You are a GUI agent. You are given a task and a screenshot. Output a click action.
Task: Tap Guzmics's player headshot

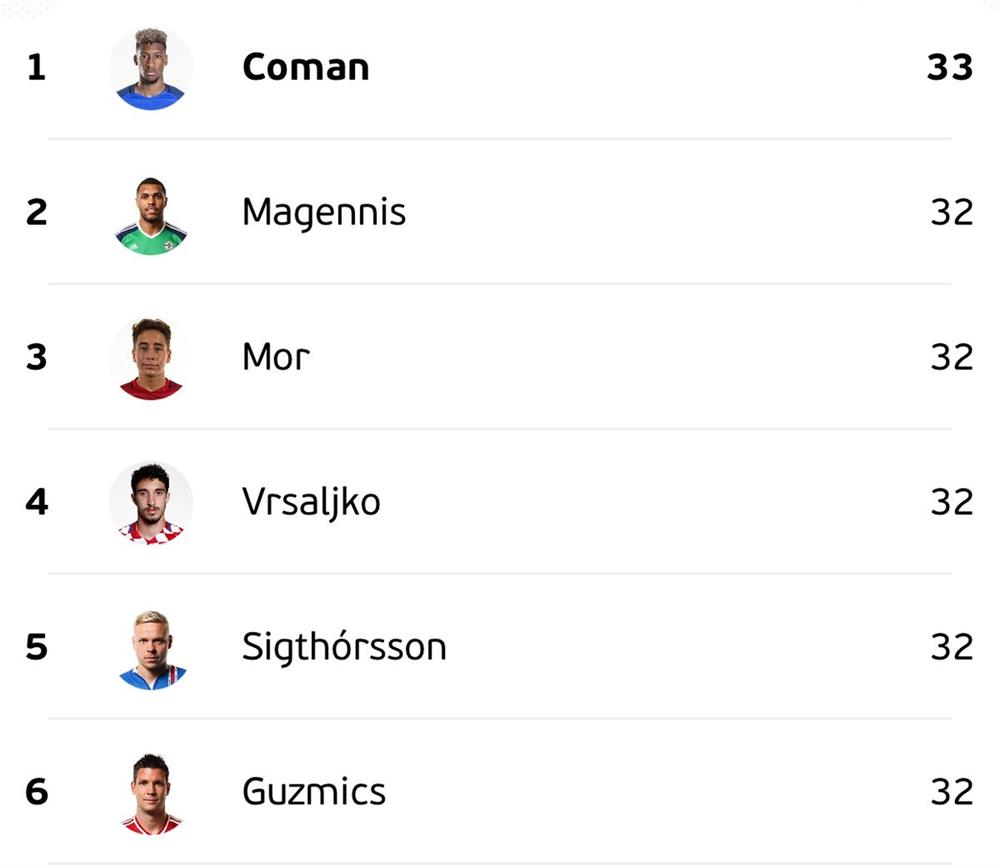(x=151, y=792)
